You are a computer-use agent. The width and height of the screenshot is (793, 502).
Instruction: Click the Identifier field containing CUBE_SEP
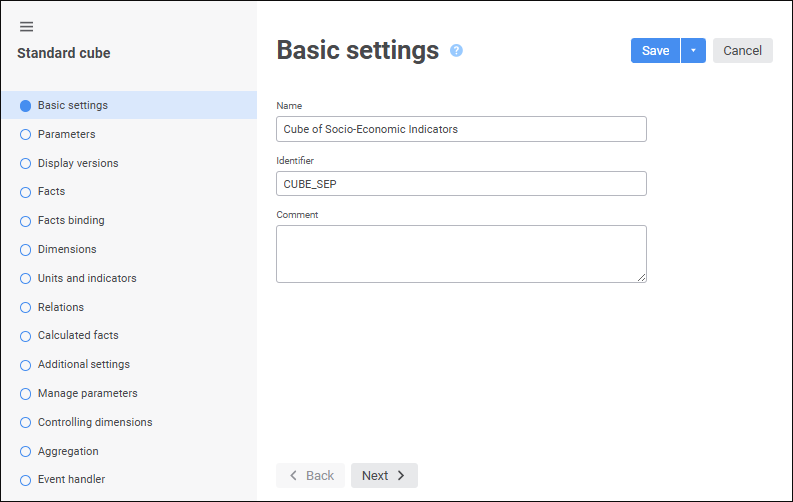pos(461,183)
